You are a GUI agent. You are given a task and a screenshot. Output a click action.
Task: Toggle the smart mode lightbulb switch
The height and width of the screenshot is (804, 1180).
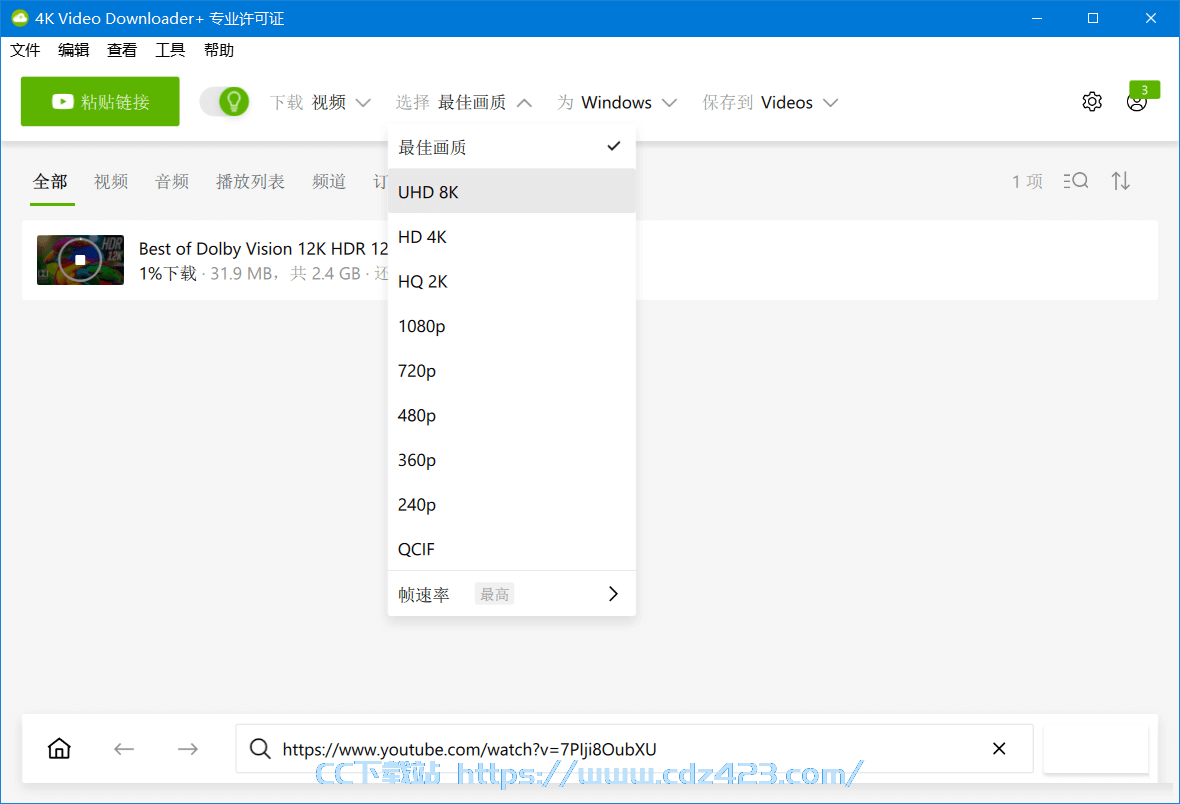pyautogui.click(x=224, y=102)
